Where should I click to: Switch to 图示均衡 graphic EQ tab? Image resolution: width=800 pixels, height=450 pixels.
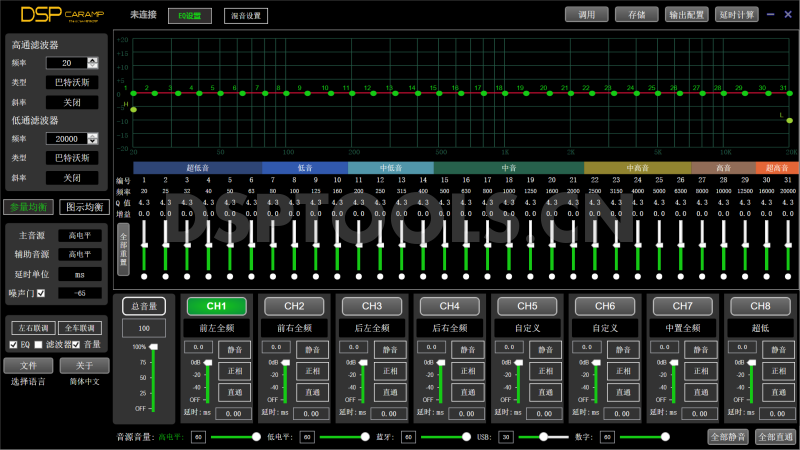point(84,207)
